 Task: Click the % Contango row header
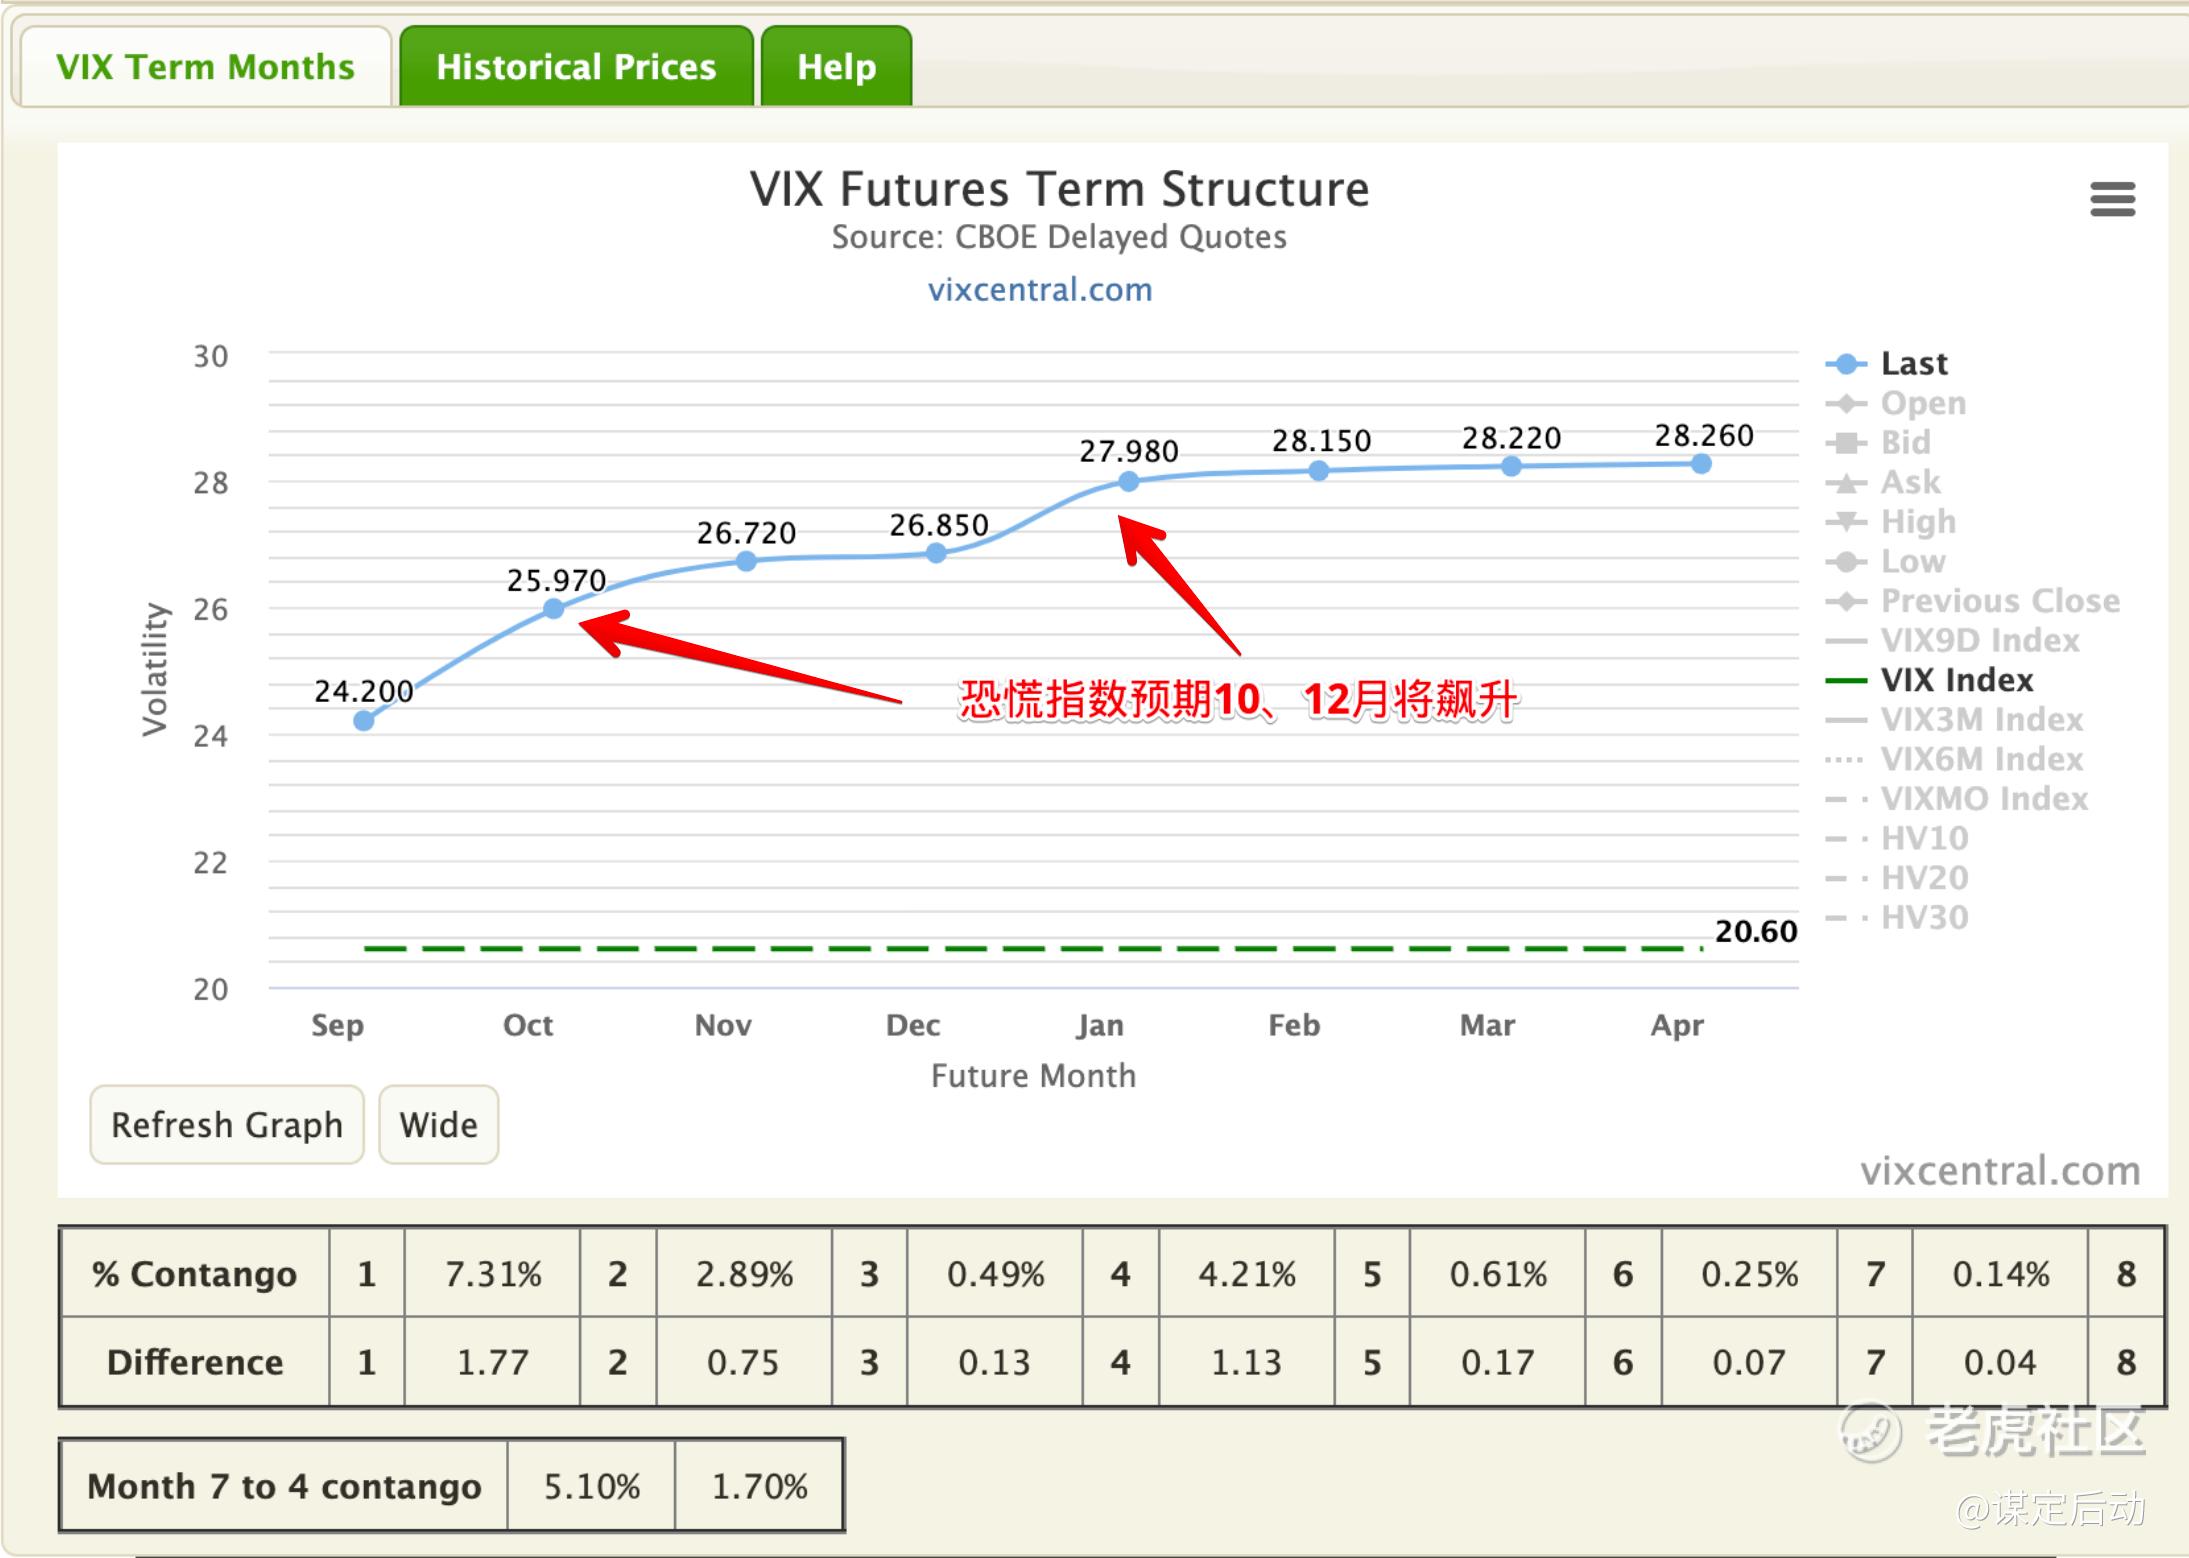coord(195,1274)
